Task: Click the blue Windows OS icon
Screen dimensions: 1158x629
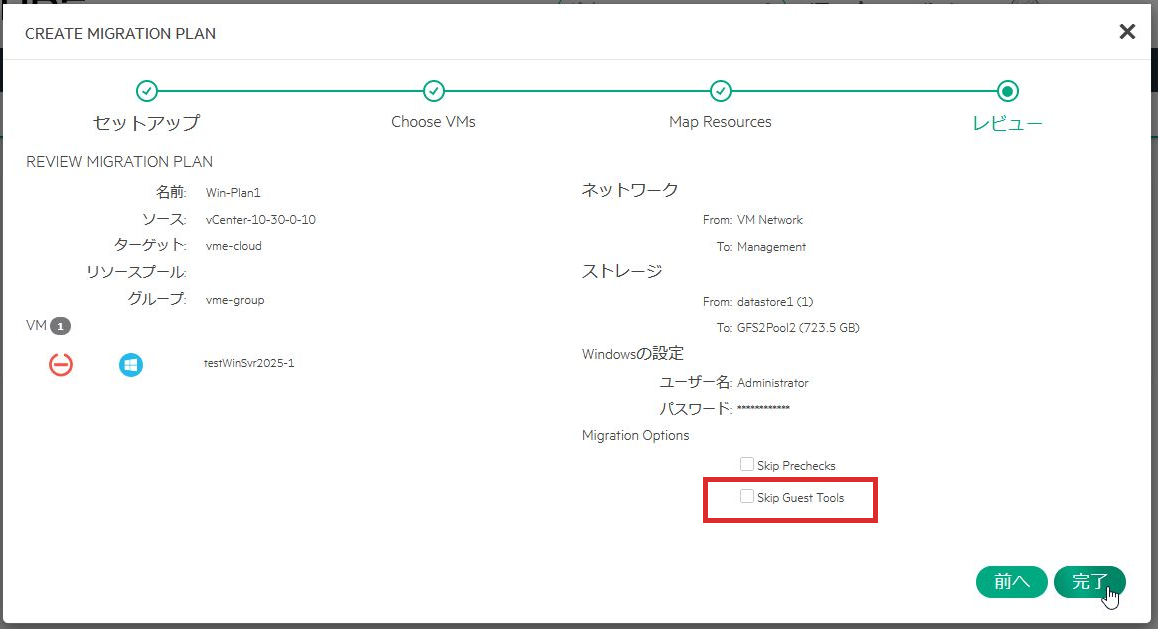Action: click(130, 365)
